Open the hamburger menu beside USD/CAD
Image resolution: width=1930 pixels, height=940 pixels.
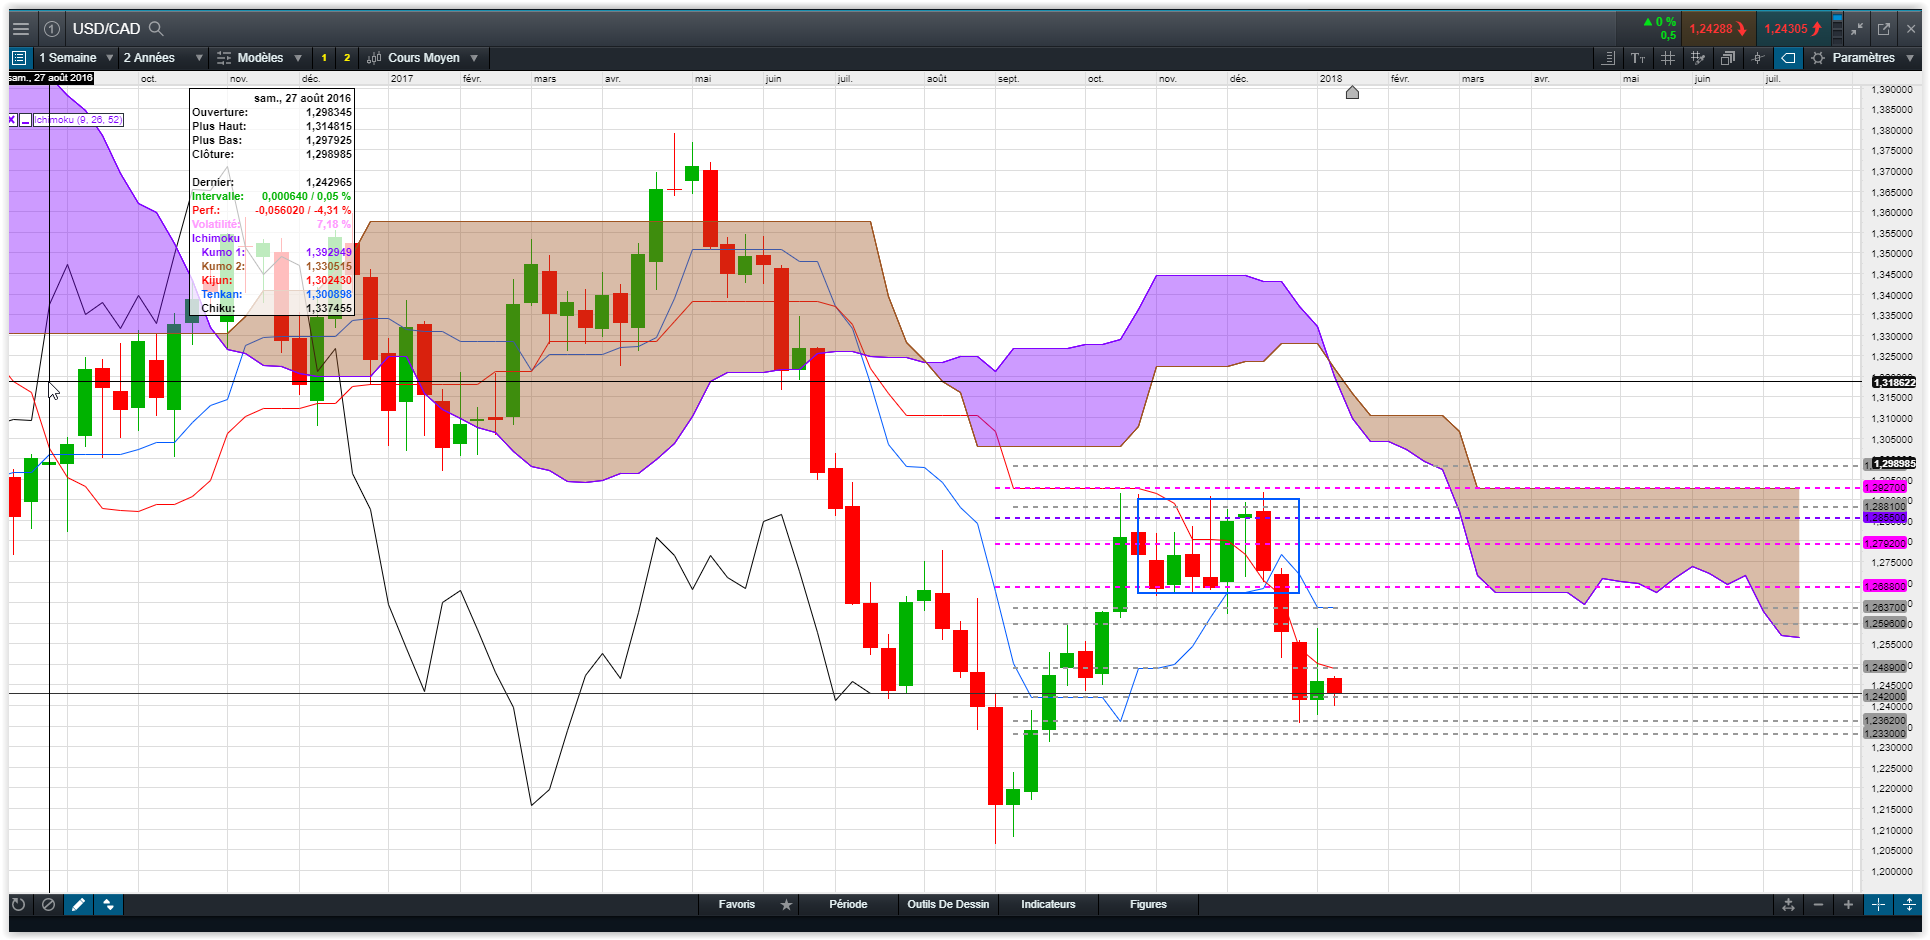20,29
